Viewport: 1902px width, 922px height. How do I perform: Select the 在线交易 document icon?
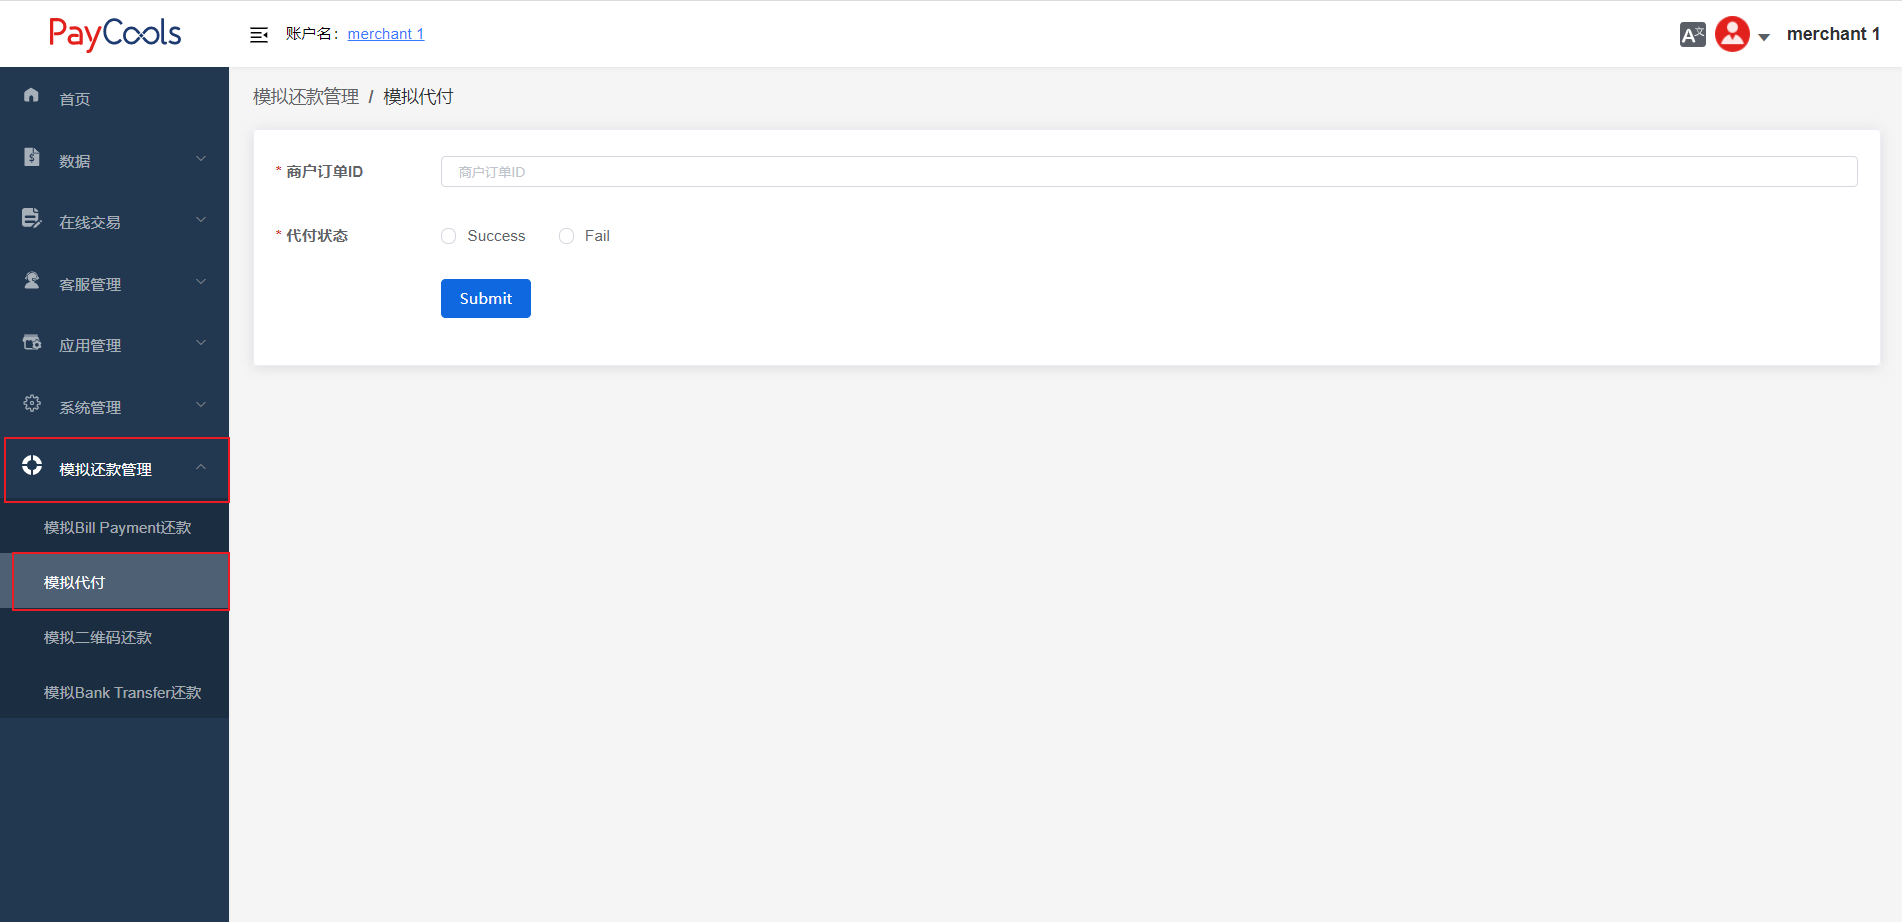(31, 219)
